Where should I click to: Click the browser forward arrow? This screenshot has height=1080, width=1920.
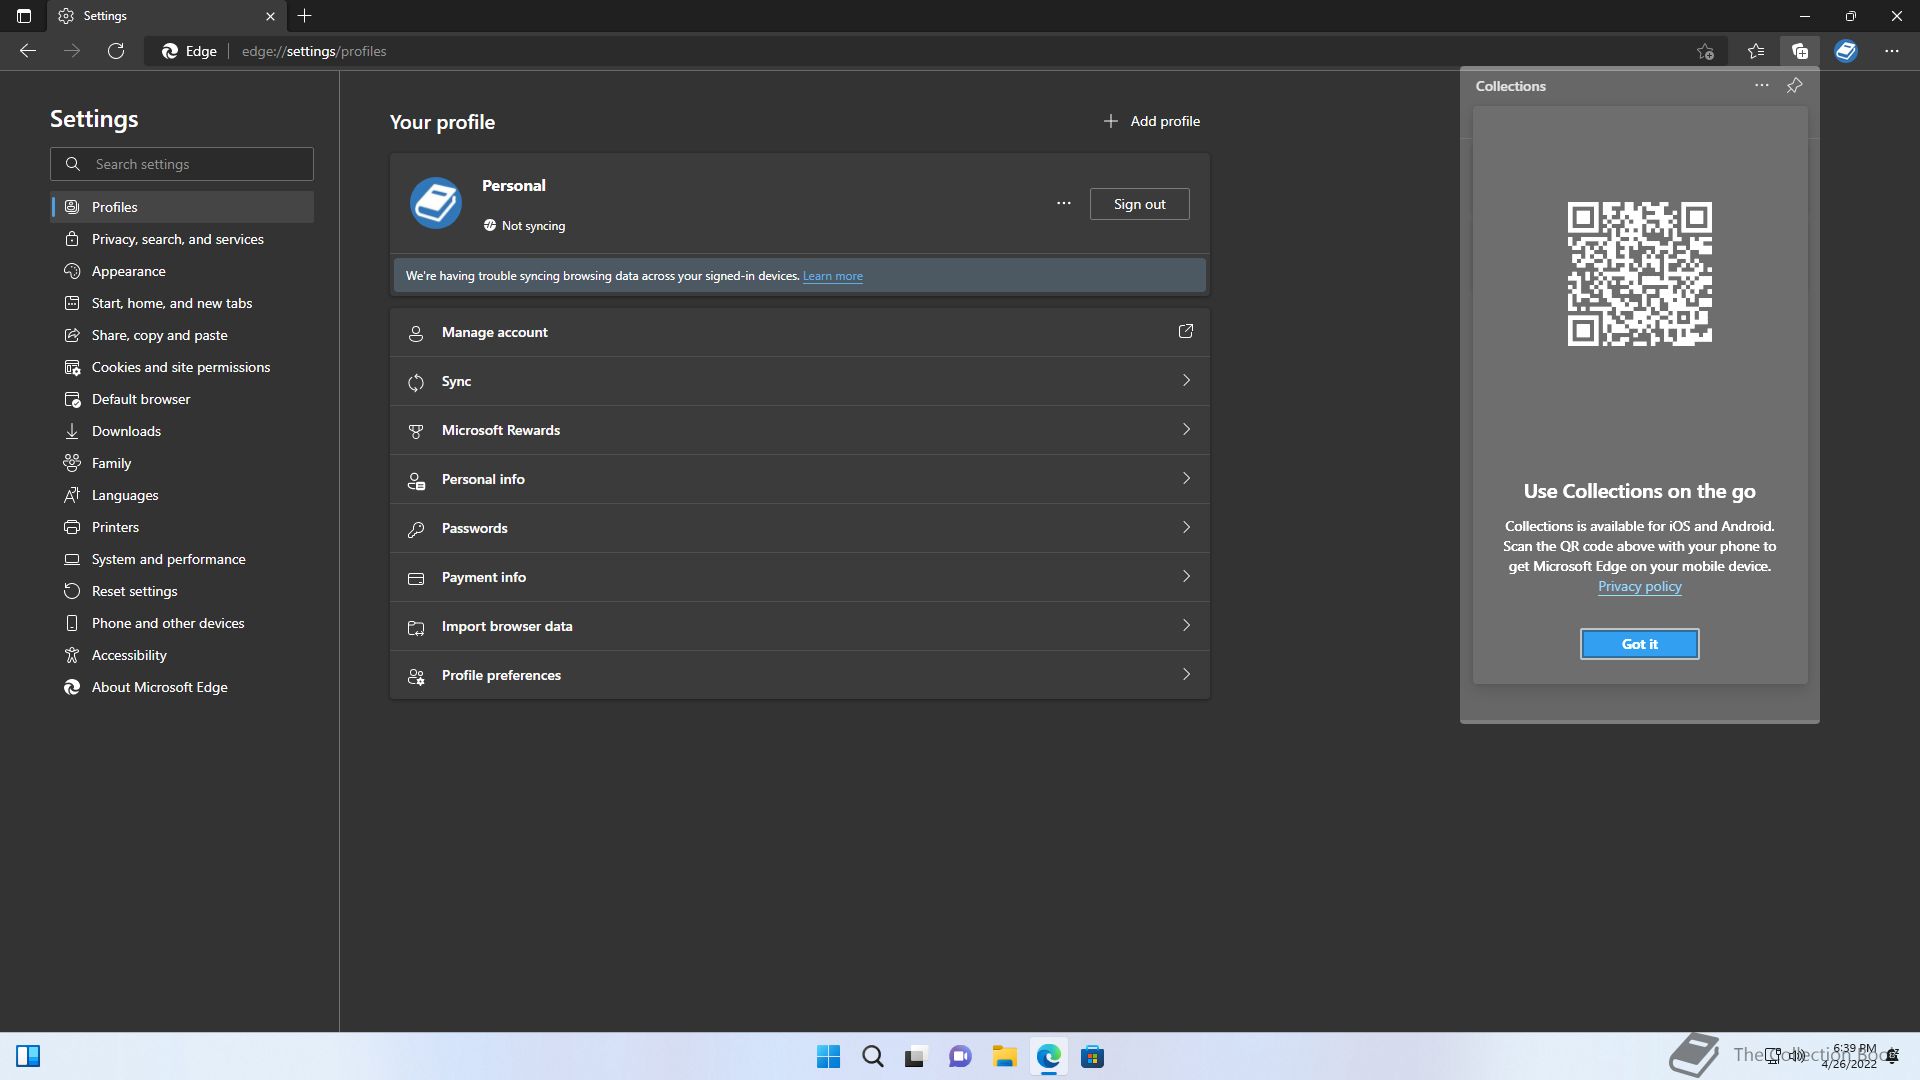72,51
